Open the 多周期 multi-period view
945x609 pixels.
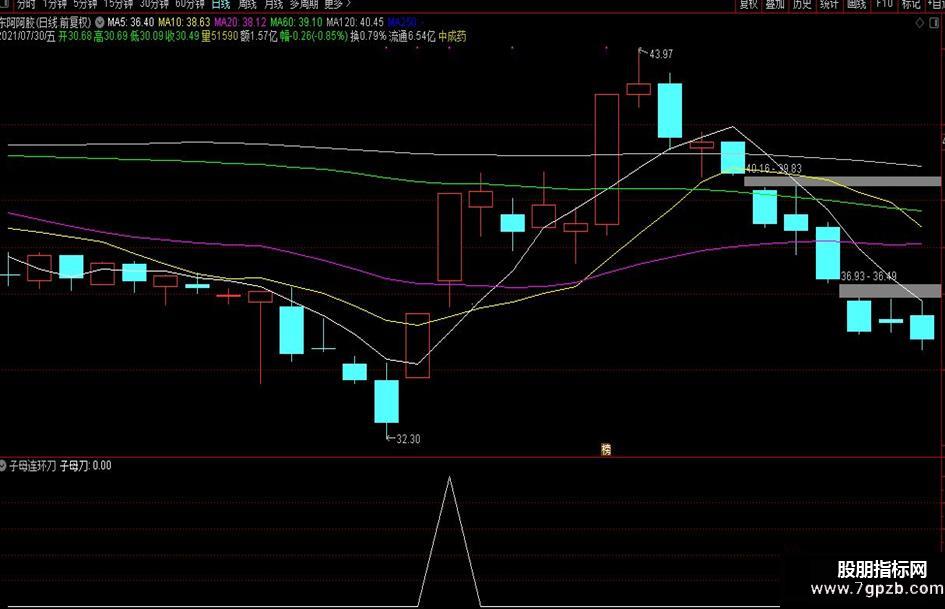[x=304, y=4]
